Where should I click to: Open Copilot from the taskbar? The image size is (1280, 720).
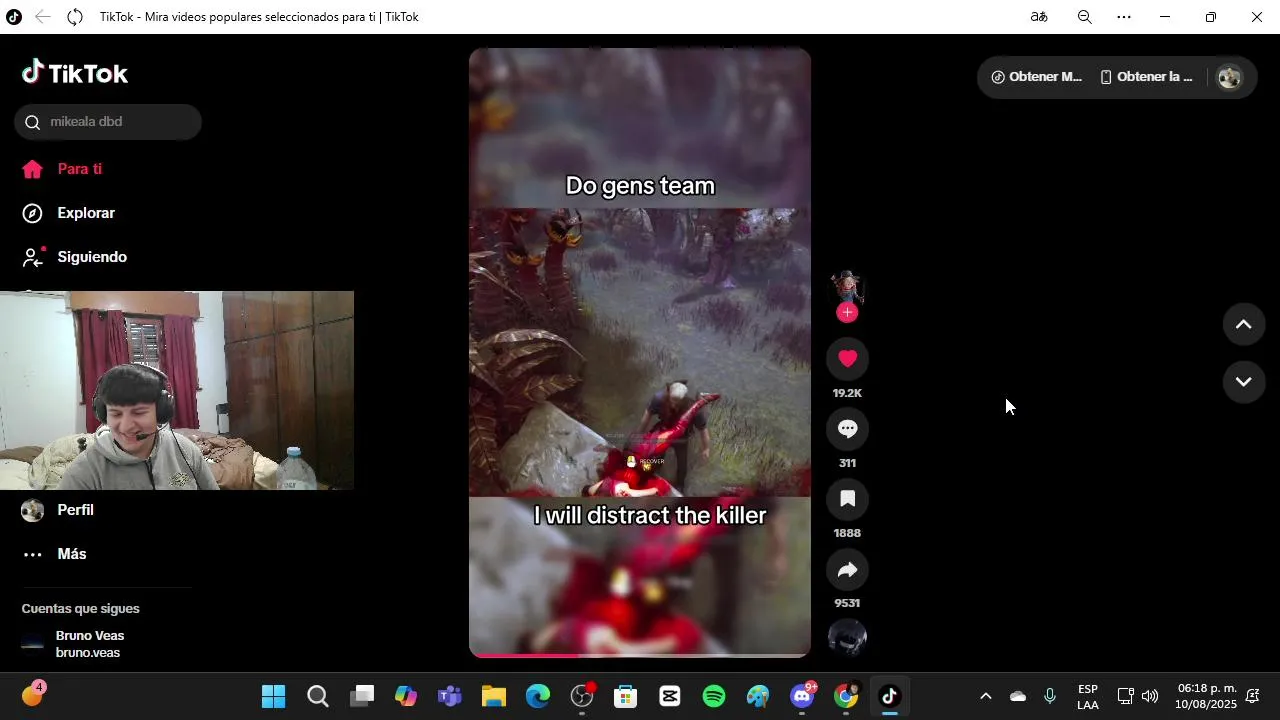[x=406, y=696]
